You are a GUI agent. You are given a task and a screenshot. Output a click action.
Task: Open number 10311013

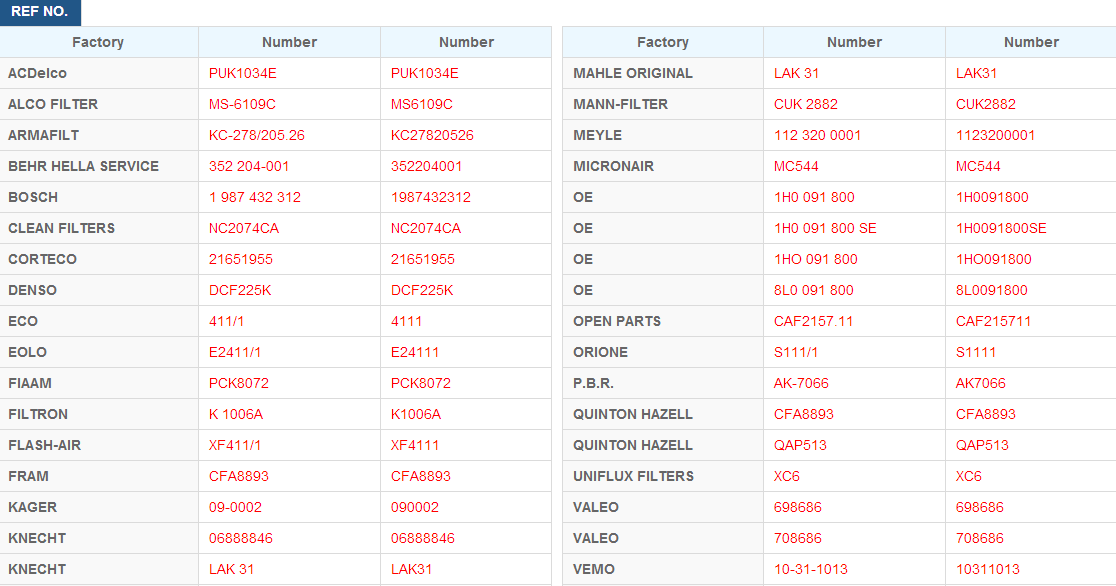(x=988, y=569)
